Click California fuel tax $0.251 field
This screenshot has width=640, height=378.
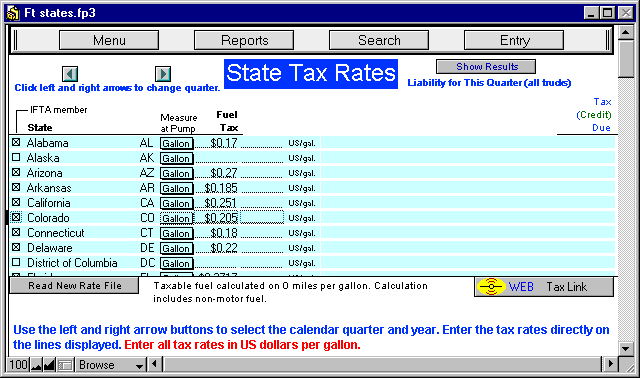[x=216, y=203]
